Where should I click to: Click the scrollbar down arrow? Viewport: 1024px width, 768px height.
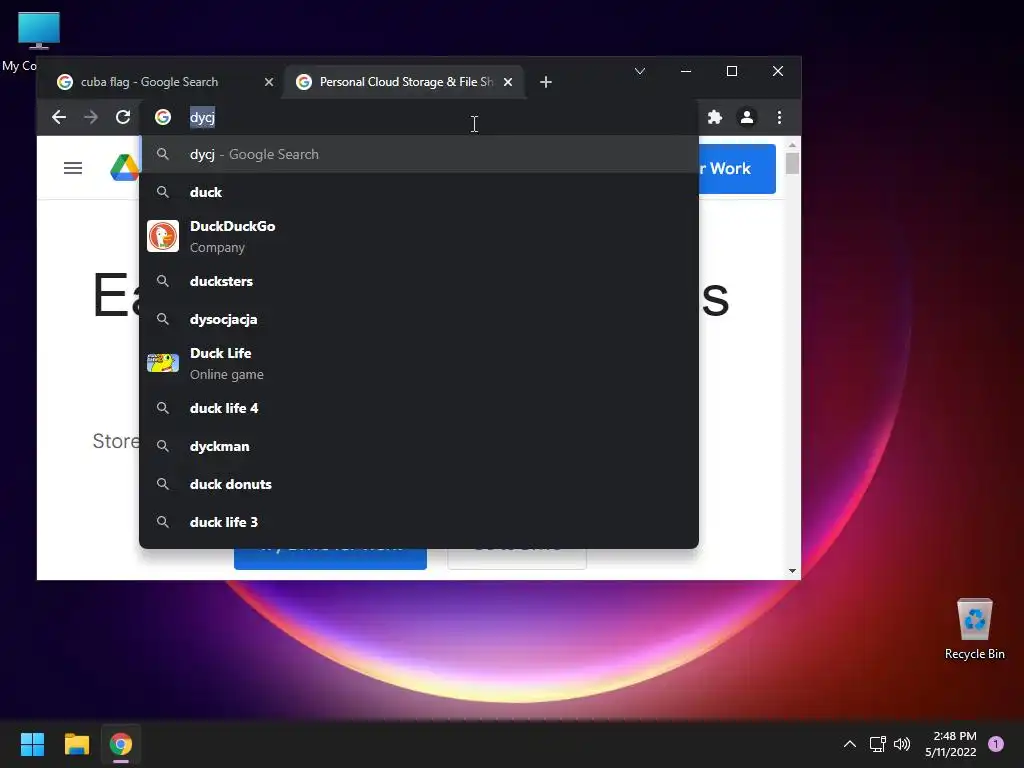click(x=792, y=571)
